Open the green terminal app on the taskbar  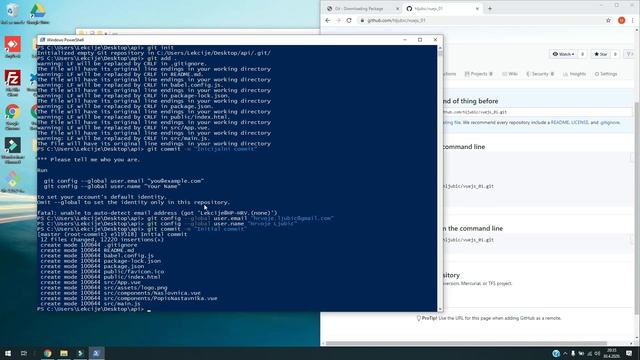tap(80, 353)
